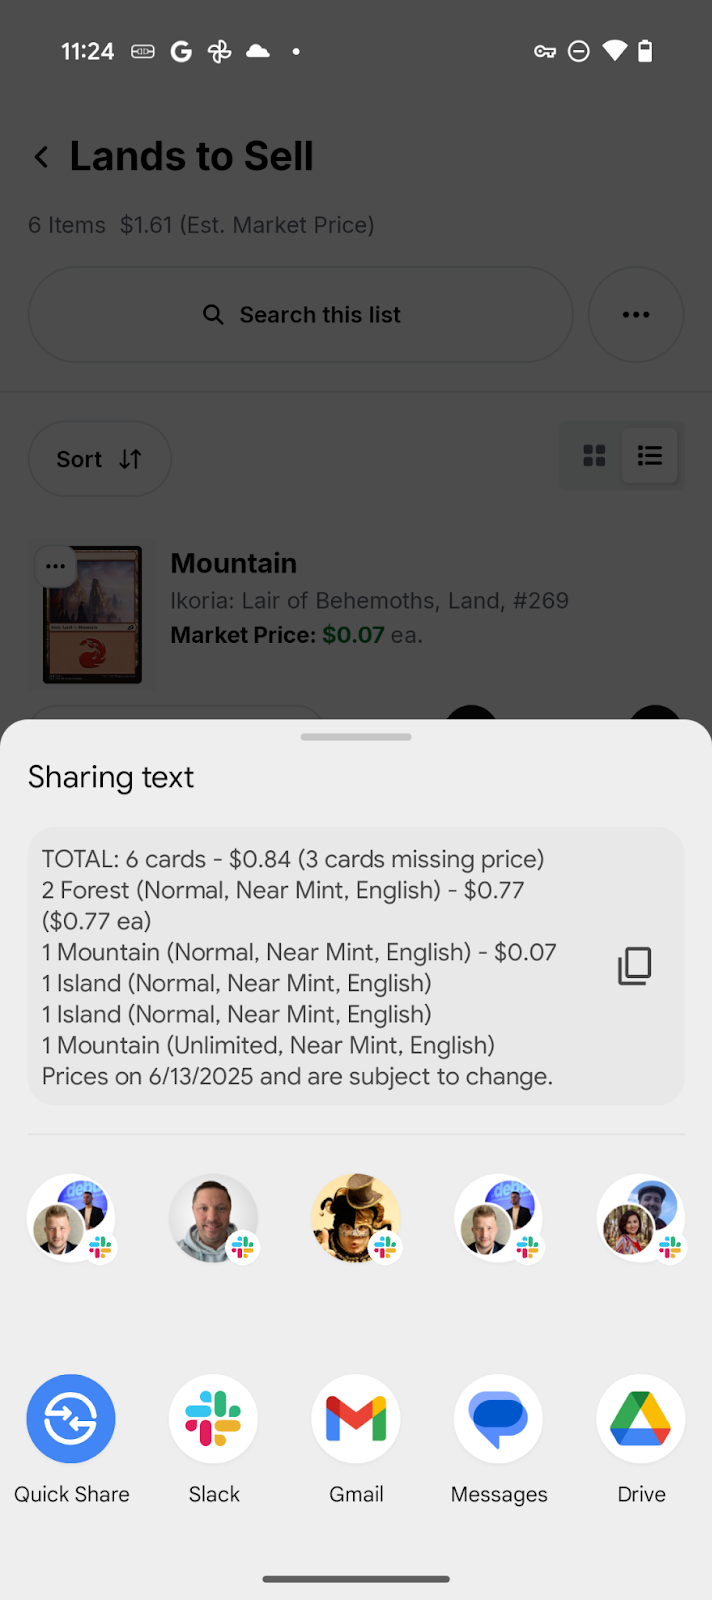Share to the masked hat avatar contact
The width and height of the screenshot is (712, 1600).
coord(356,1218)
